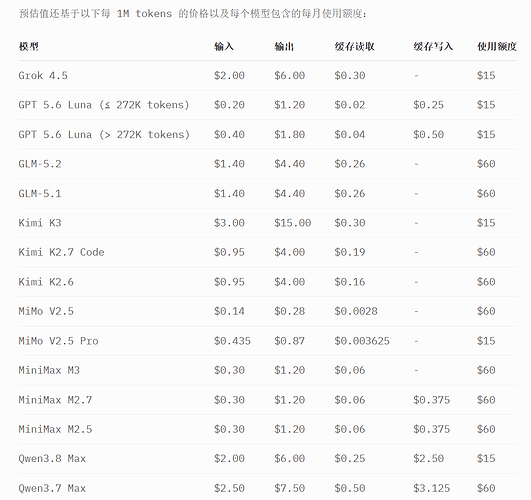This screenshot has width=531, height=500.
Task: Select the 使用额度 column header
Action: click(497, 46)
